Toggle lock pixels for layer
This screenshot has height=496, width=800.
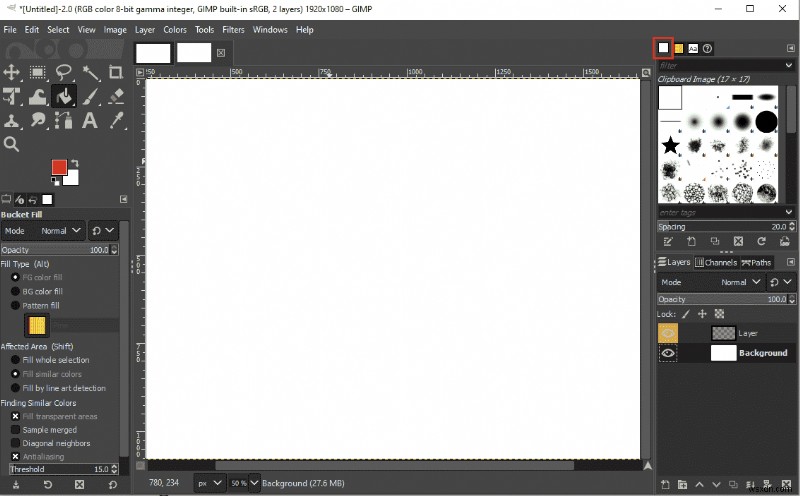tap(686, 314)
